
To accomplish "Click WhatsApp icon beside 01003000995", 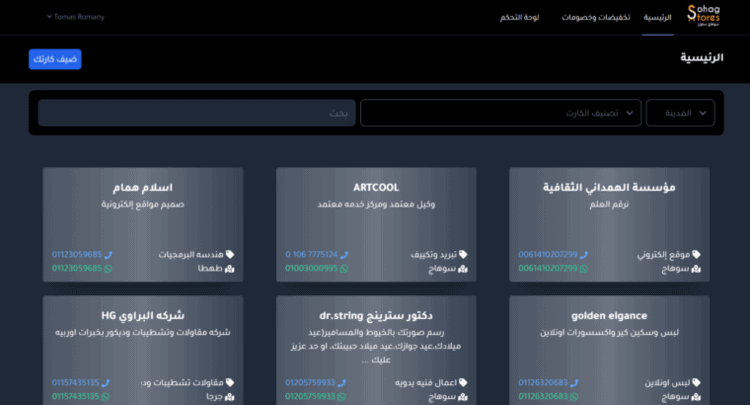I will tap(344, 269).
